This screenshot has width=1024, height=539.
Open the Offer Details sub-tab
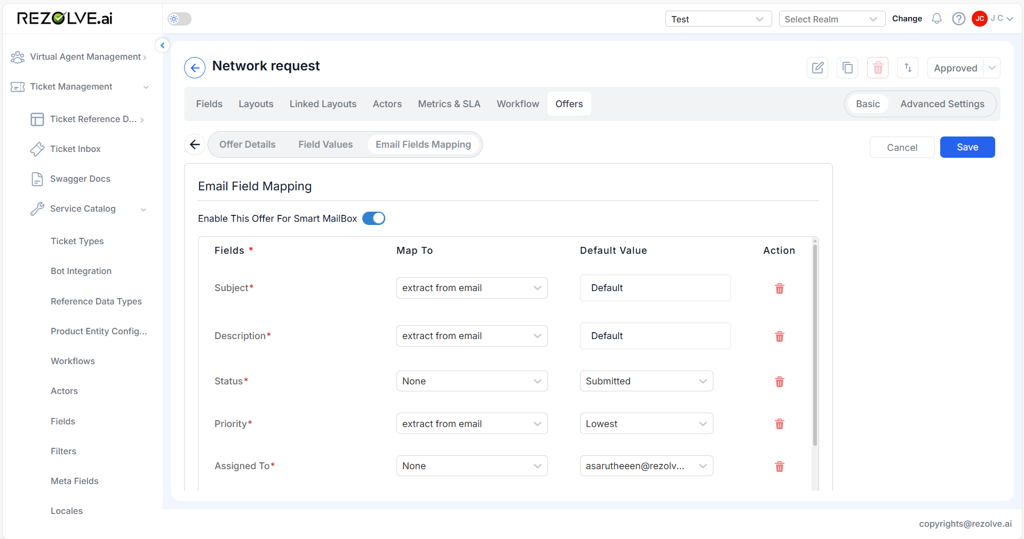point(248,144)
